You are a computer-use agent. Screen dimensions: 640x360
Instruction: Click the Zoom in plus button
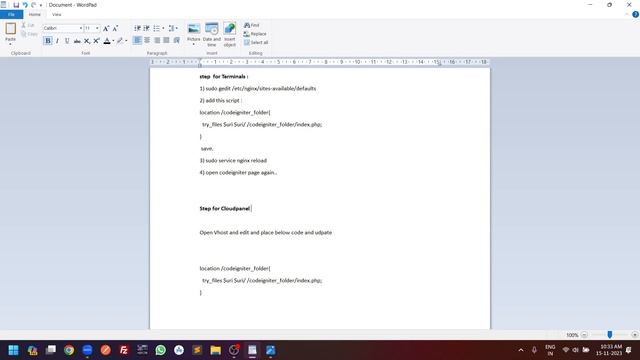point(635,335)
